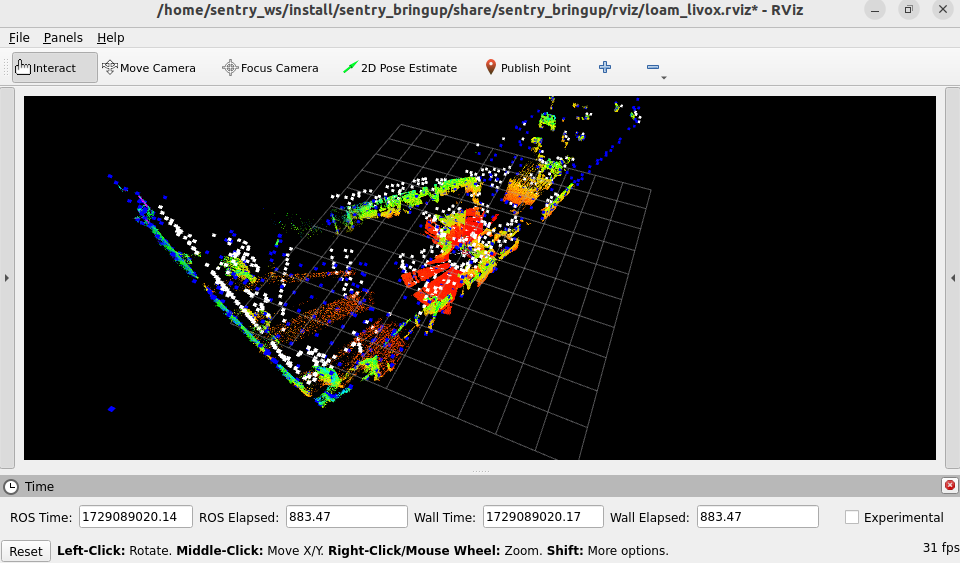The image size is (960, 563).
Task: Select the Interact tool
Action: click(54, 67)
